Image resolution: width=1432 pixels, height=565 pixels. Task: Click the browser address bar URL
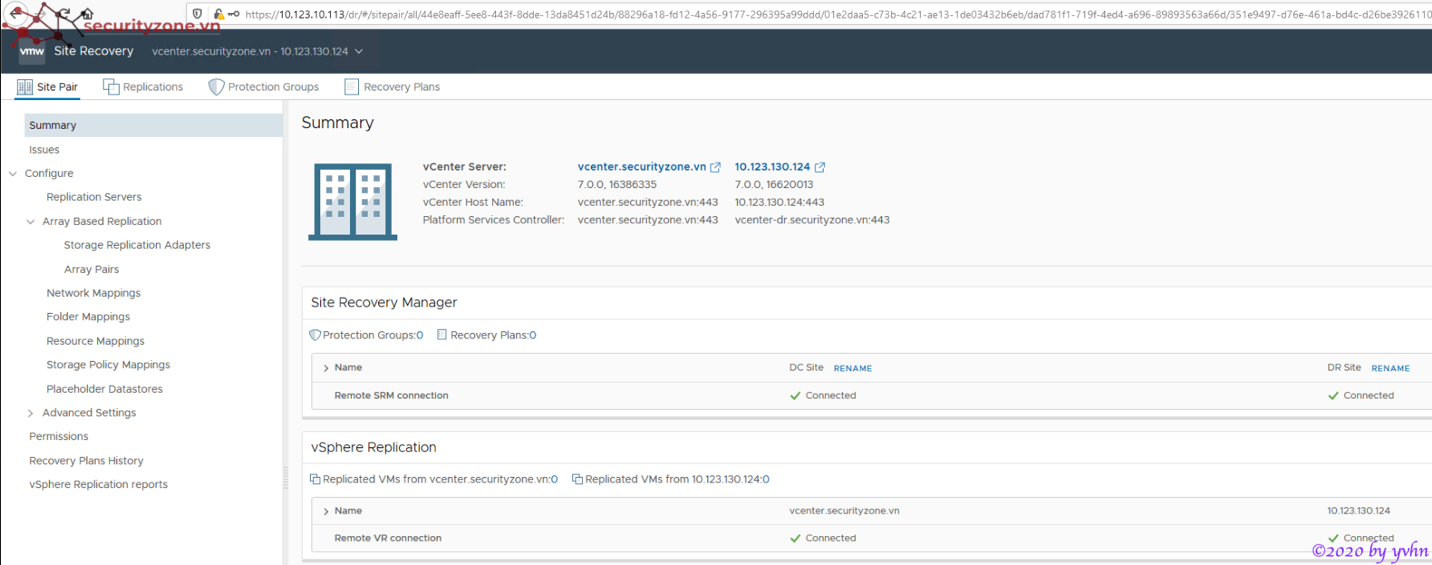click(x=838, y=14)
